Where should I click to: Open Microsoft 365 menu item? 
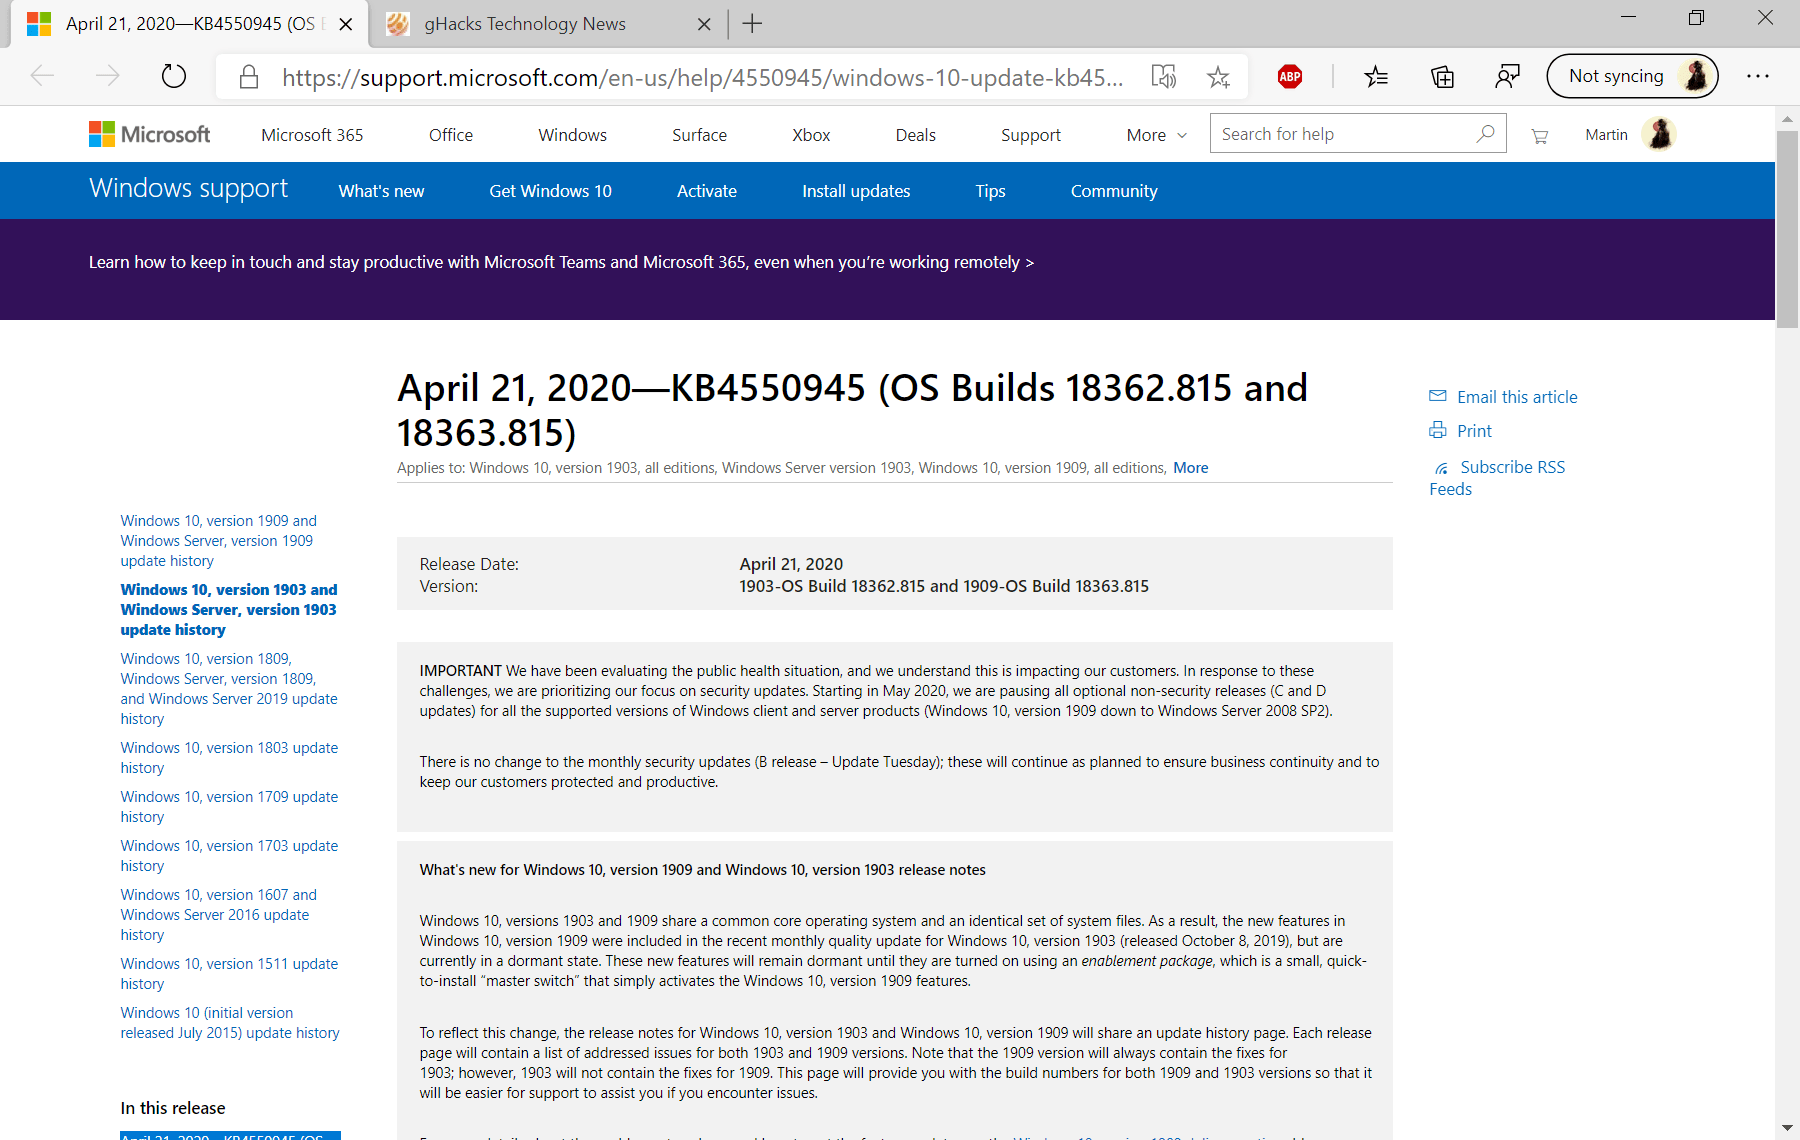312,135
